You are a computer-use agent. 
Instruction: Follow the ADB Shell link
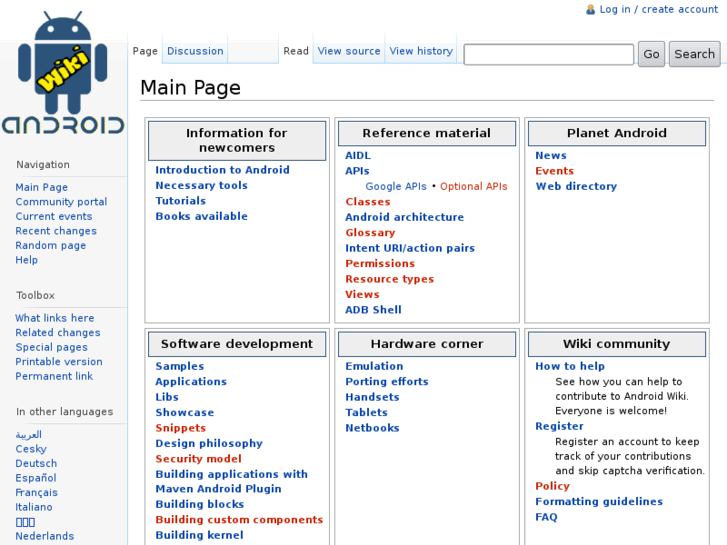click(x=373, y=310)
